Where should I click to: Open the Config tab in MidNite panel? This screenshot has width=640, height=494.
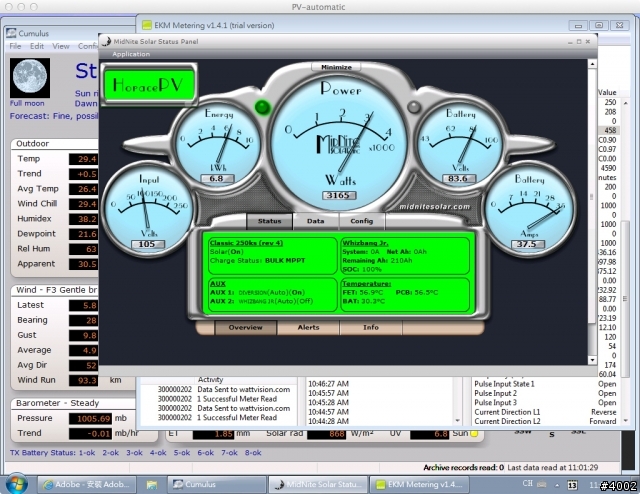click(x=362, y=221)
